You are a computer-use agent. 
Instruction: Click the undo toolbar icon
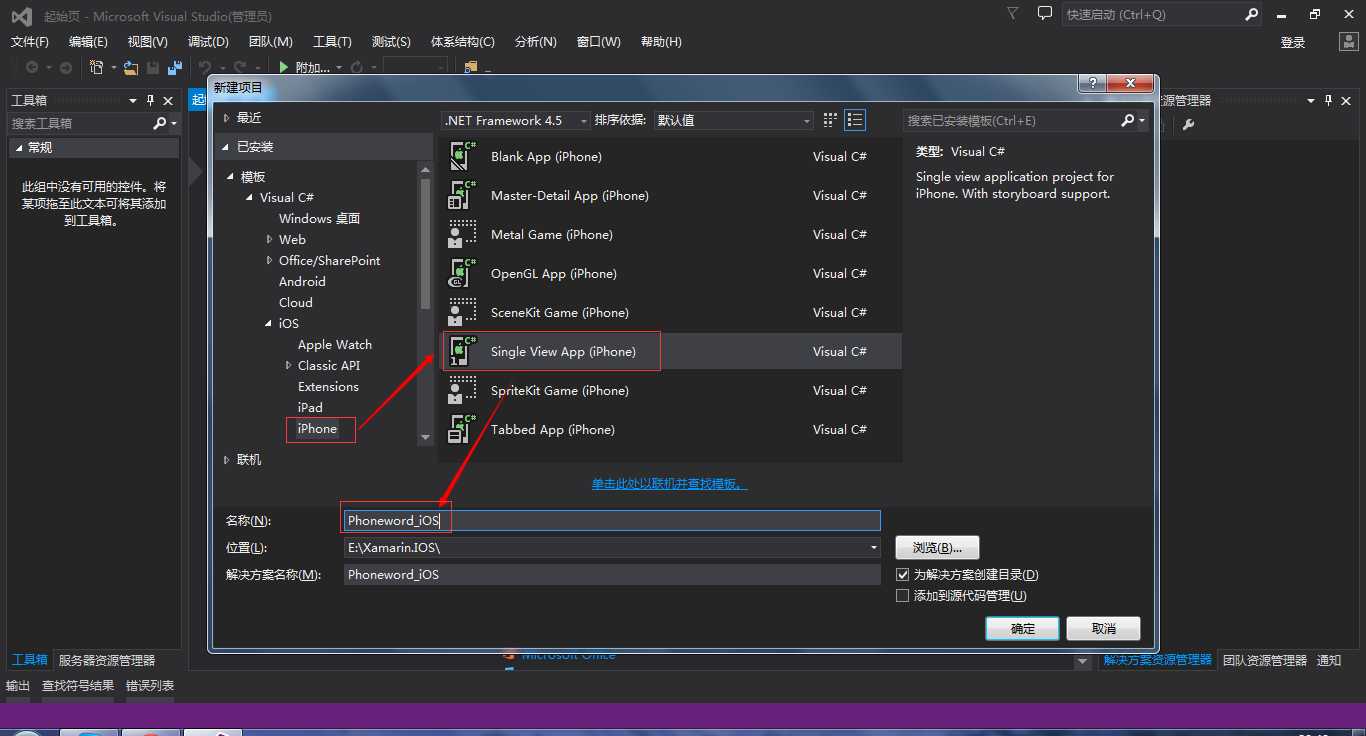pos(204,67)
